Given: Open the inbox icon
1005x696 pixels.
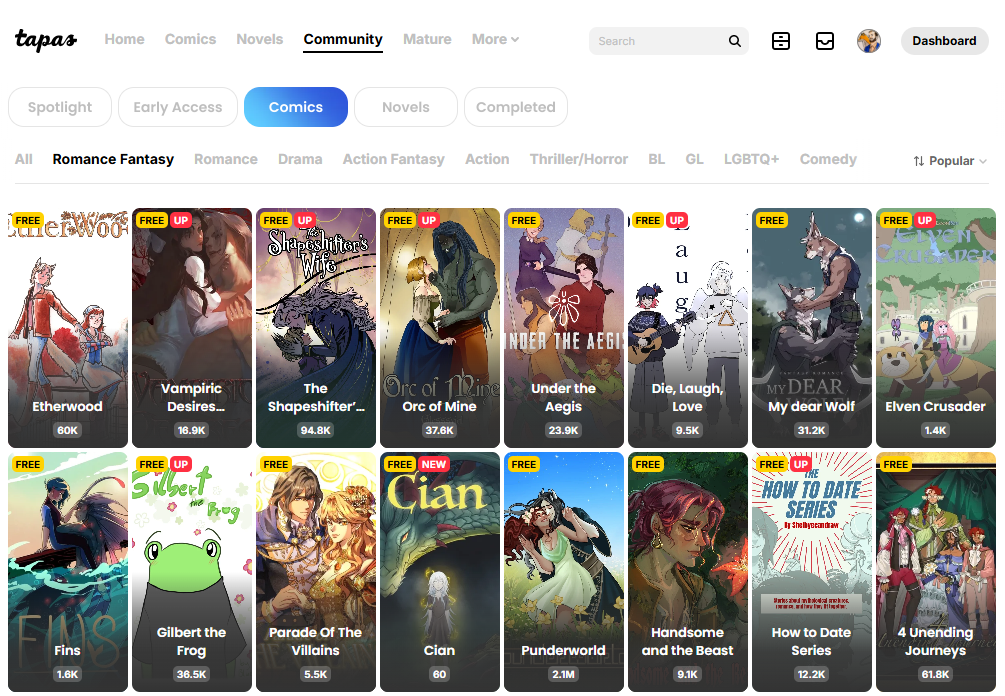Looking at the screenshot, I should (x=825, y=41).
